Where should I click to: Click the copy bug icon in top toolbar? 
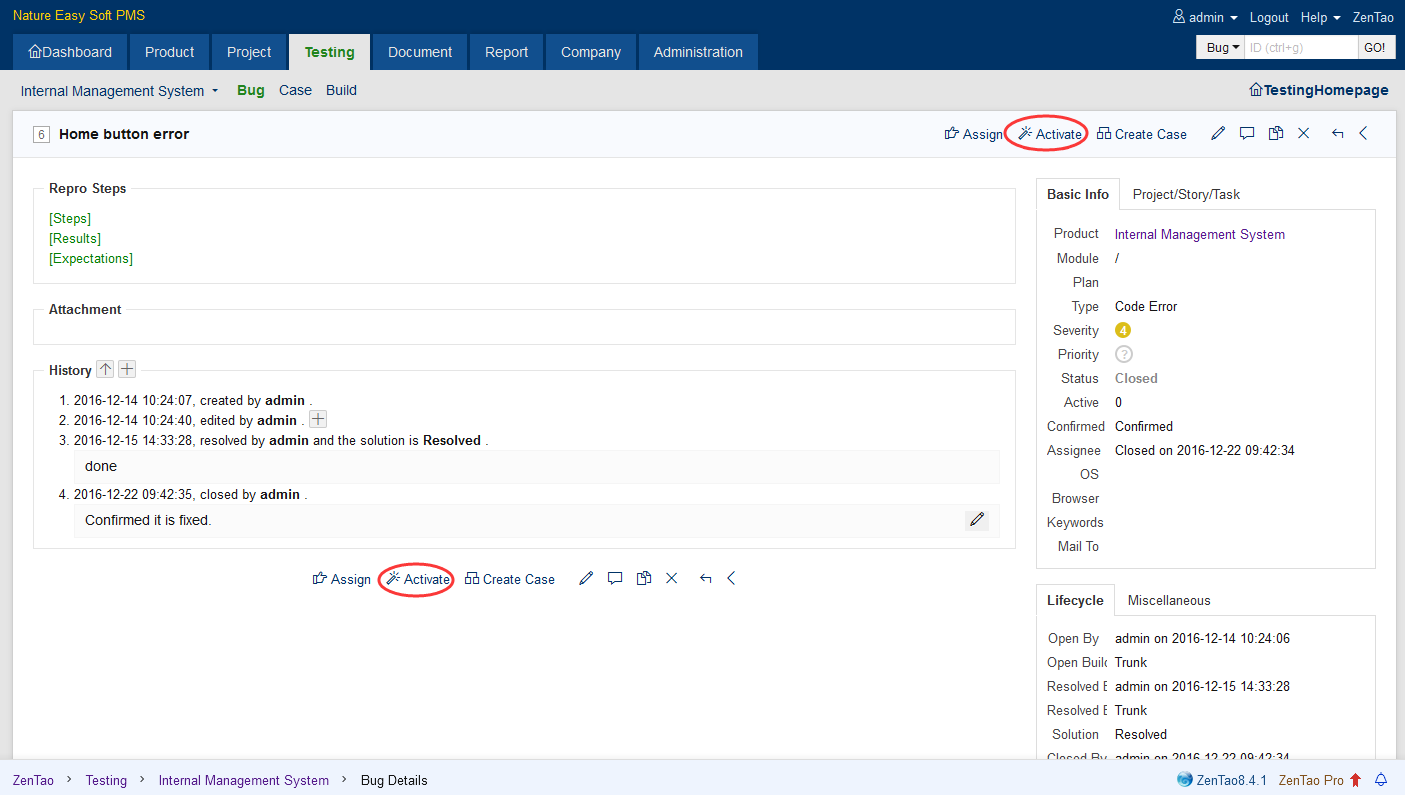(1275, 134)
